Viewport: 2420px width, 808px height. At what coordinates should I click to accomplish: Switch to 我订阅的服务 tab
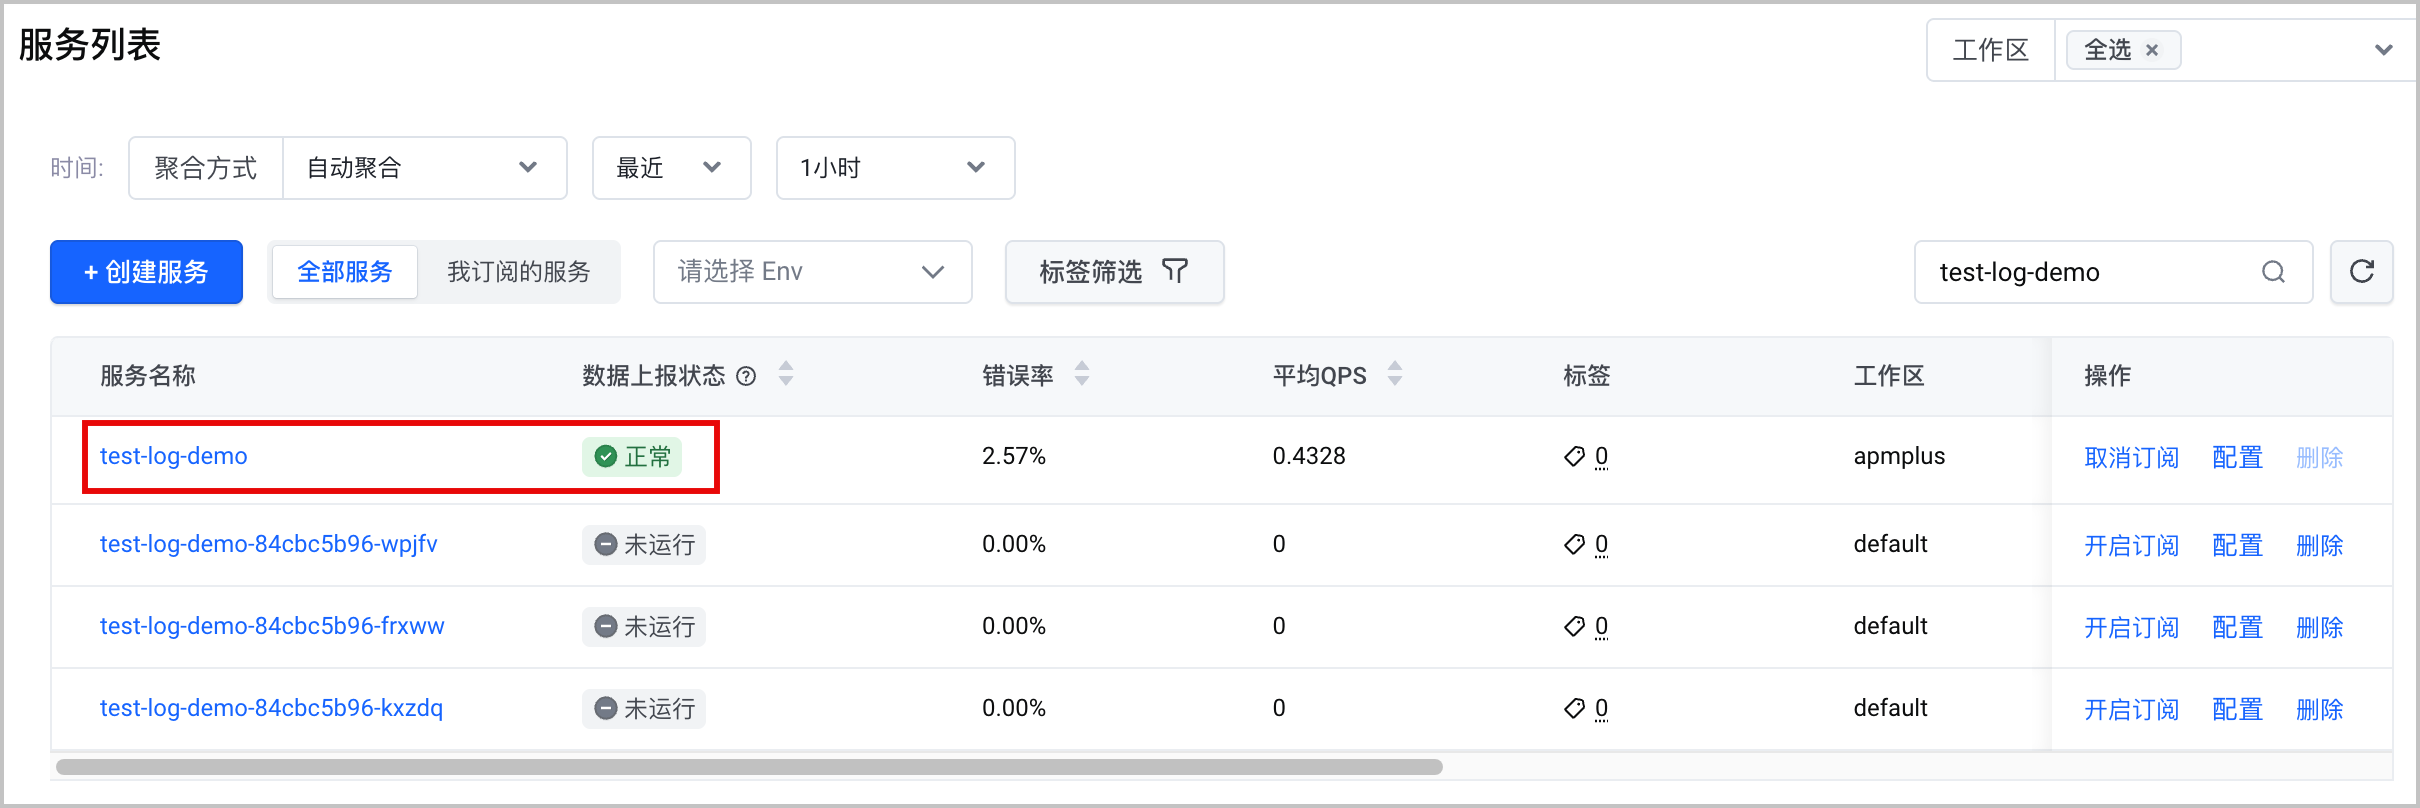click(519, 272)
